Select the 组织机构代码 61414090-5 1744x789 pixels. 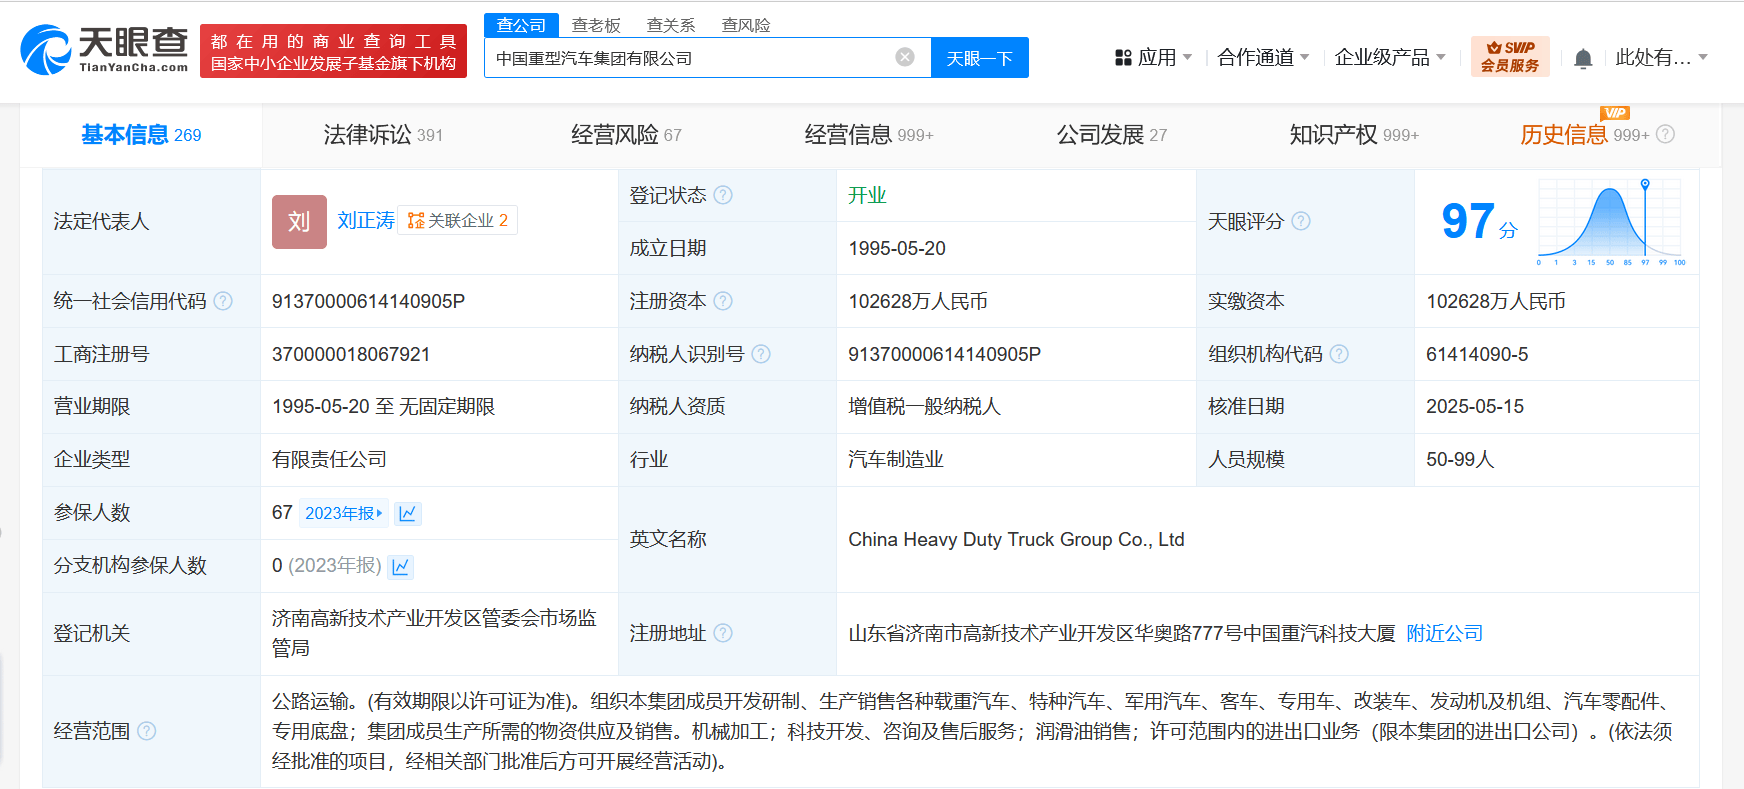click(x=1477, y=354)
